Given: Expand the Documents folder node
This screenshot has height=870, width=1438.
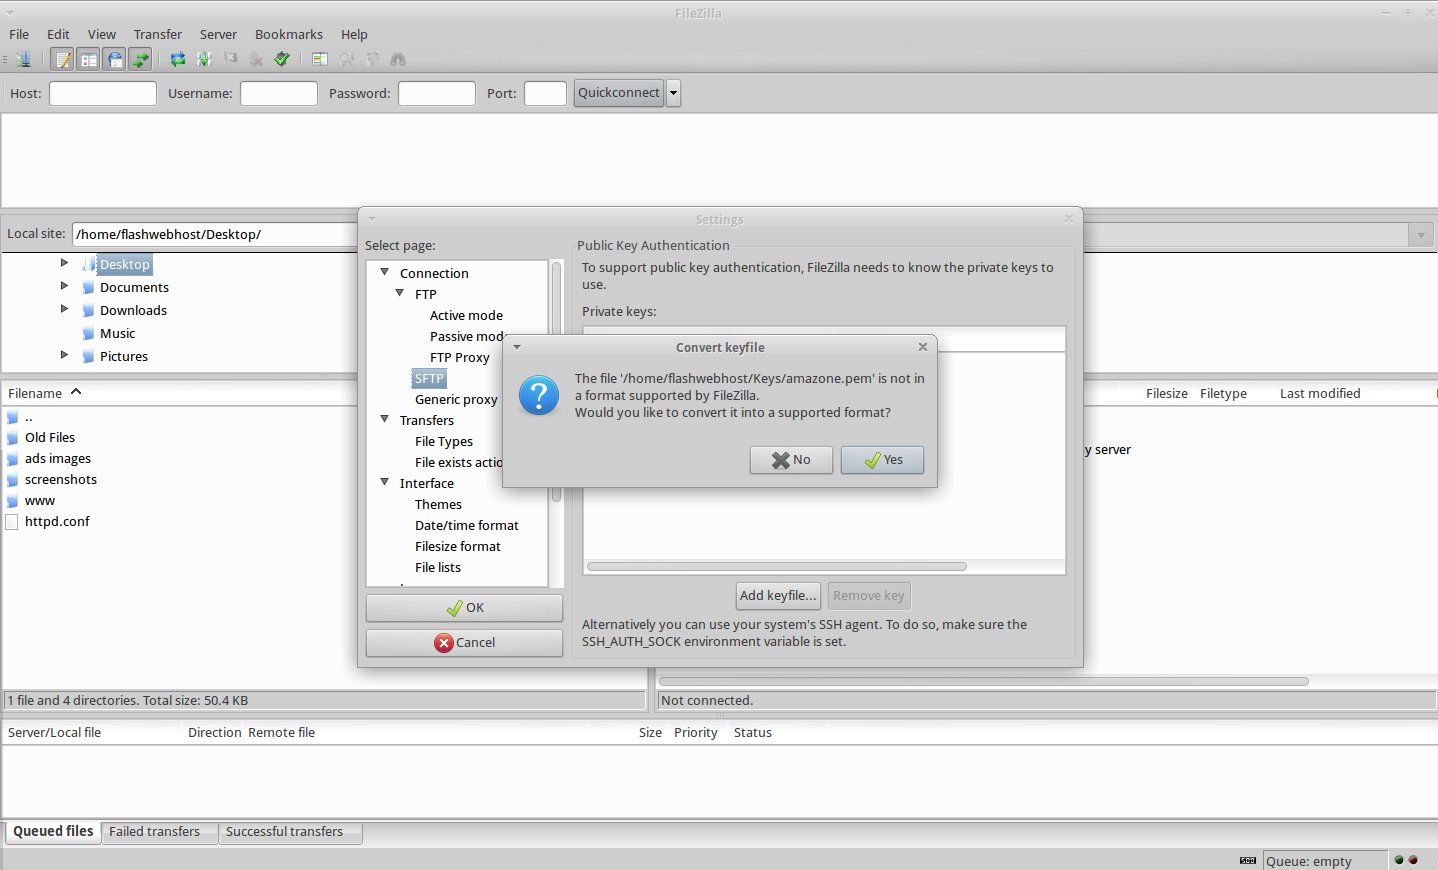Looking at the screenshot, I should click(x=64, y=286).
